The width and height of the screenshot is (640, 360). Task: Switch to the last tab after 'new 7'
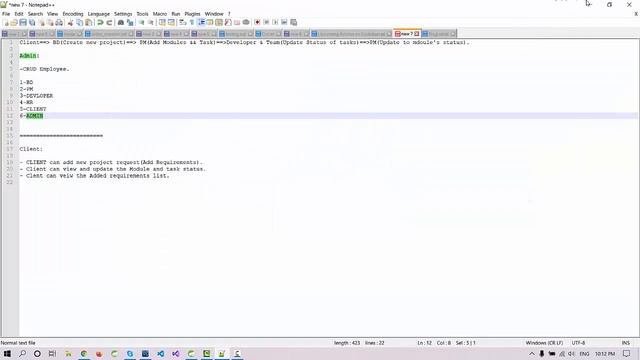[439, 33]
